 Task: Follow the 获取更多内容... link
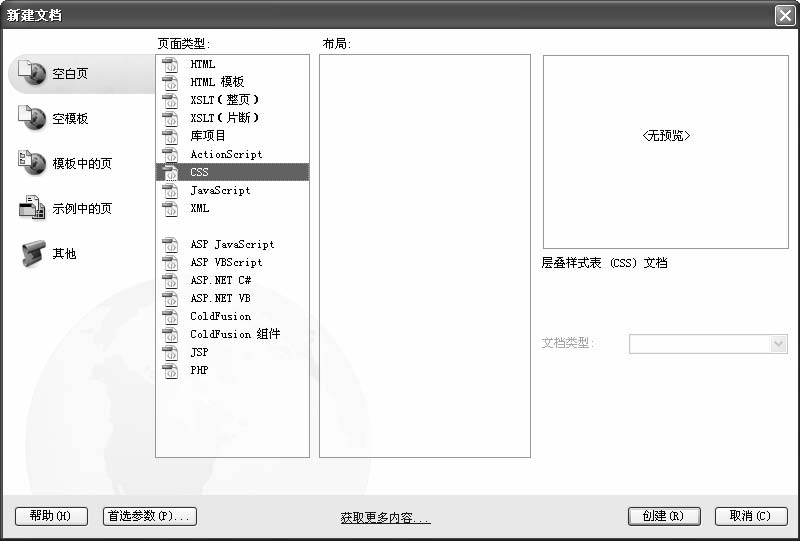(385, 518)
